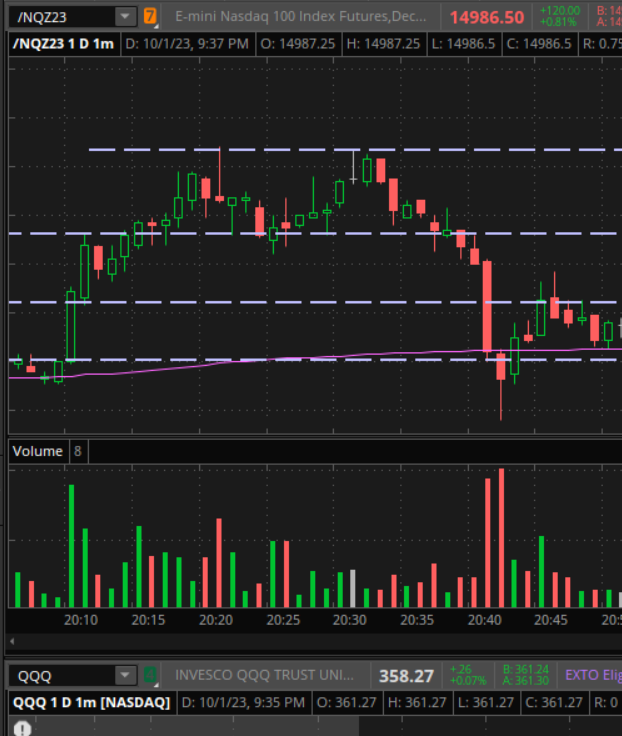
Task: Click the green symbol-link icon beside QQQ
Action: pos(150,675)
